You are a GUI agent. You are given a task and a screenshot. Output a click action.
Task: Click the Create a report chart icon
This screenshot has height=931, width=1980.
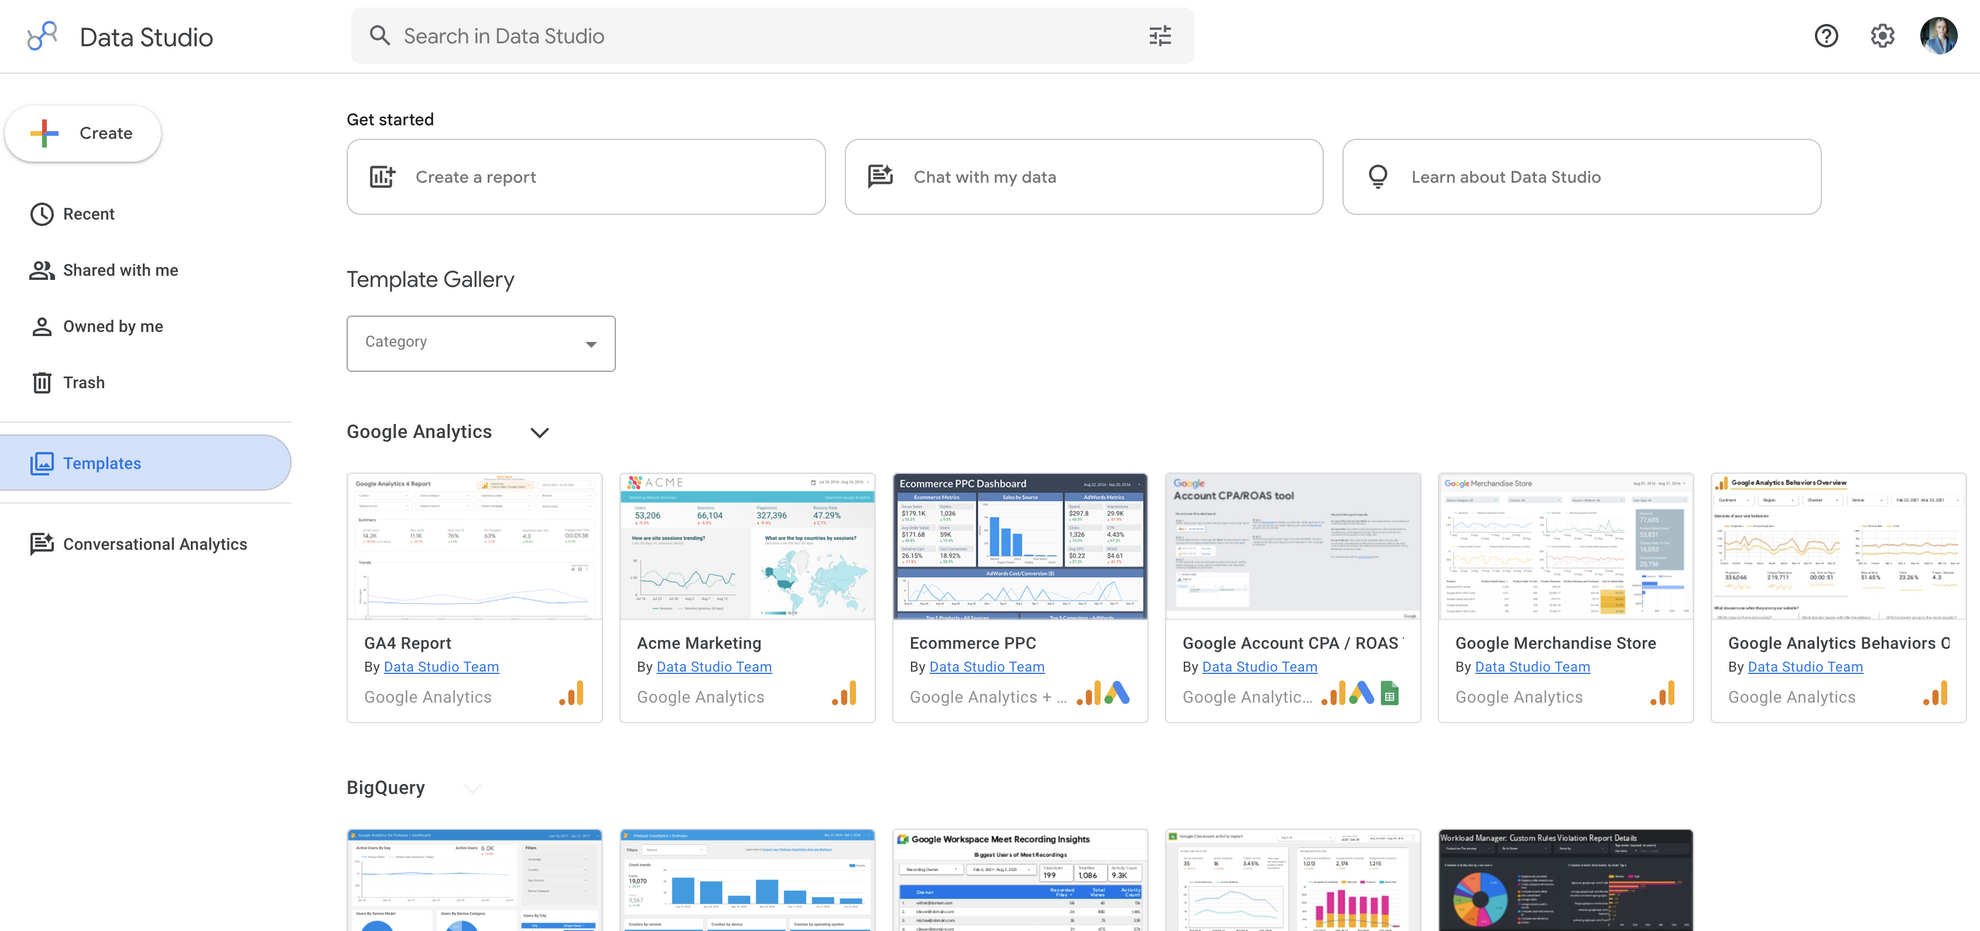pyautogui.click(x=383, y=177)
